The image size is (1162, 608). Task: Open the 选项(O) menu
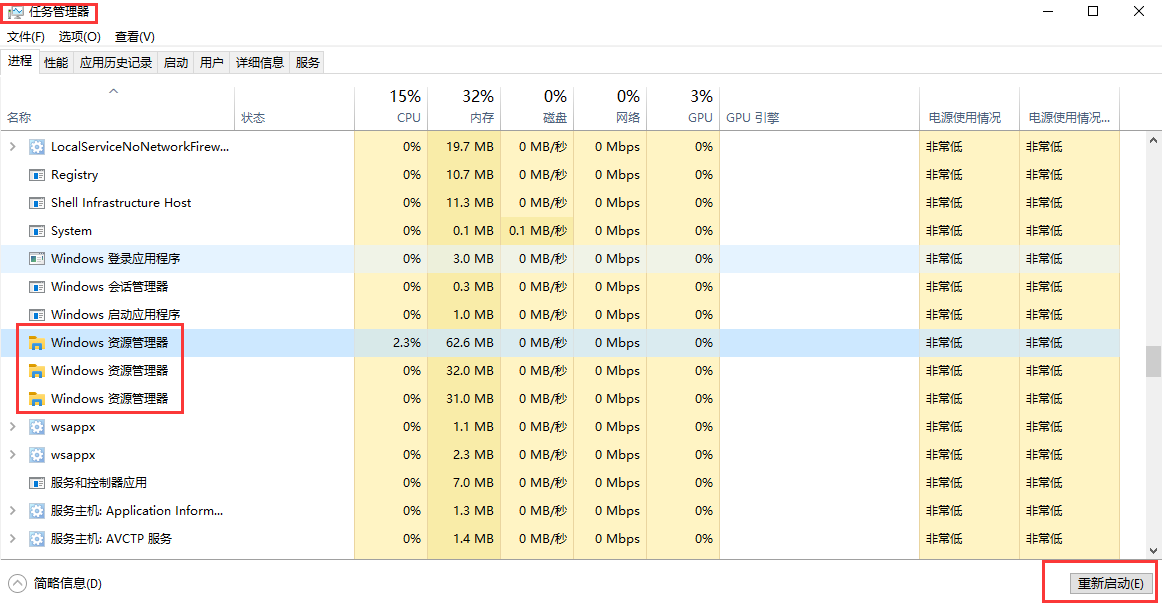click(79, 36)
